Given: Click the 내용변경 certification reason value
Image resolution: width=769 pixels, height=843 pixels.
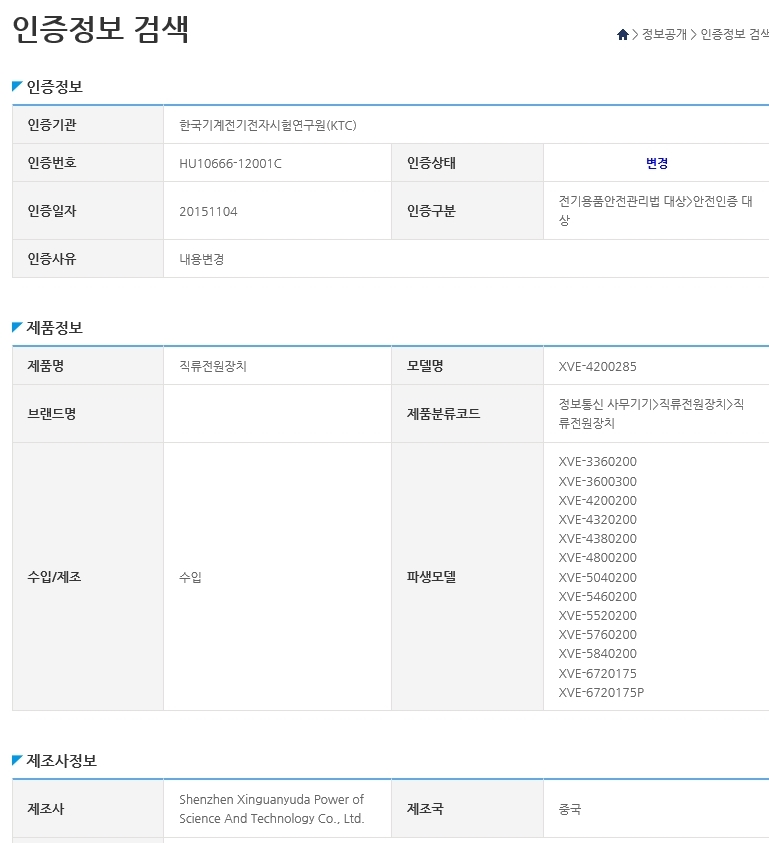Looking at the screenshot, I should coord(201,259).
